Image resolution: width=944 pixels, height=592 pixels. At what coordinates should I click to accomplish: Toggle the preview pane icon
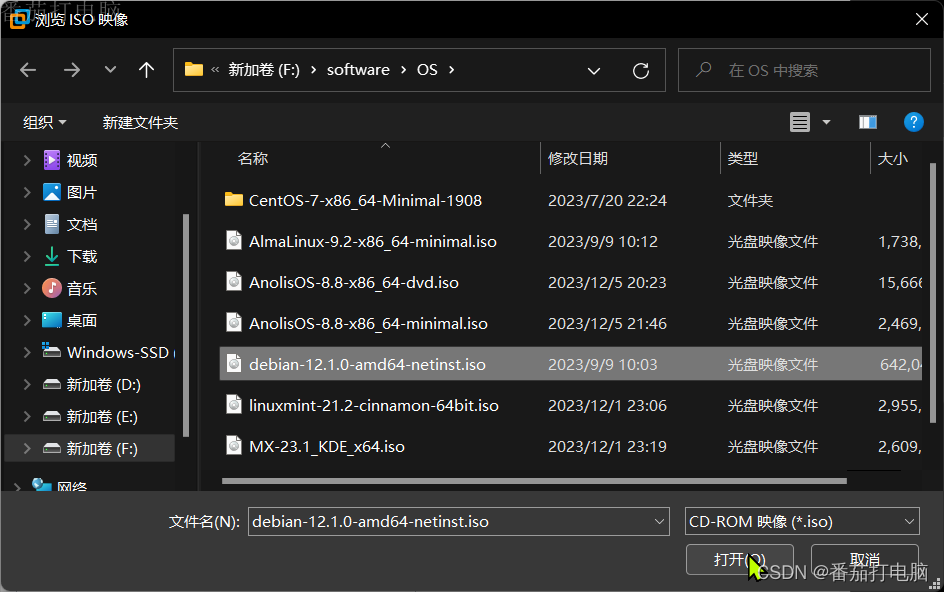(x=868, y=122)
